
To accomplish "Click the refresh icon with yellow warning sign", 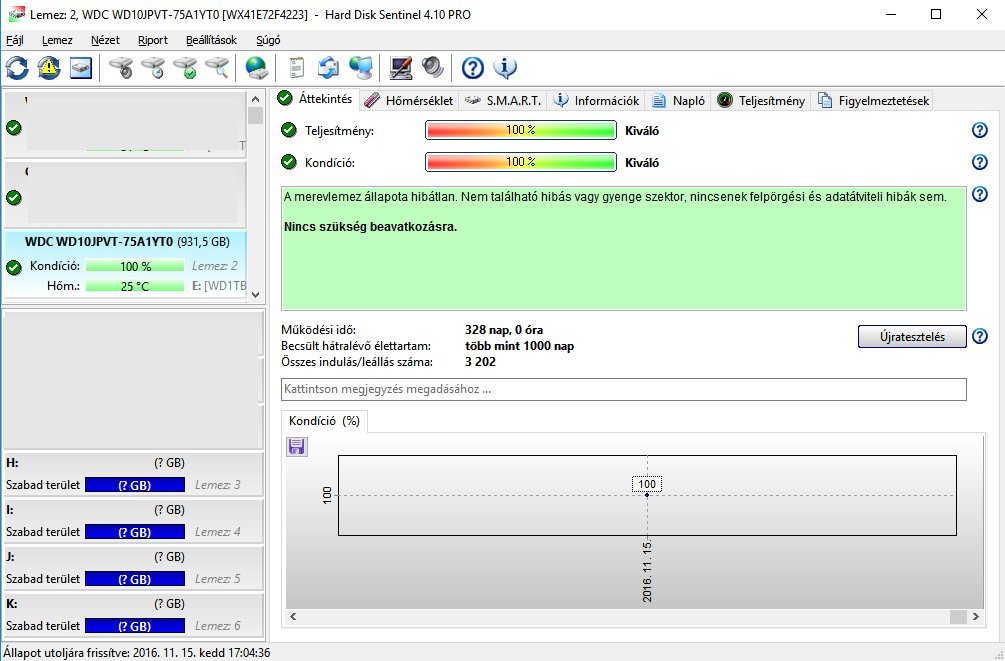I will point(49,67).
